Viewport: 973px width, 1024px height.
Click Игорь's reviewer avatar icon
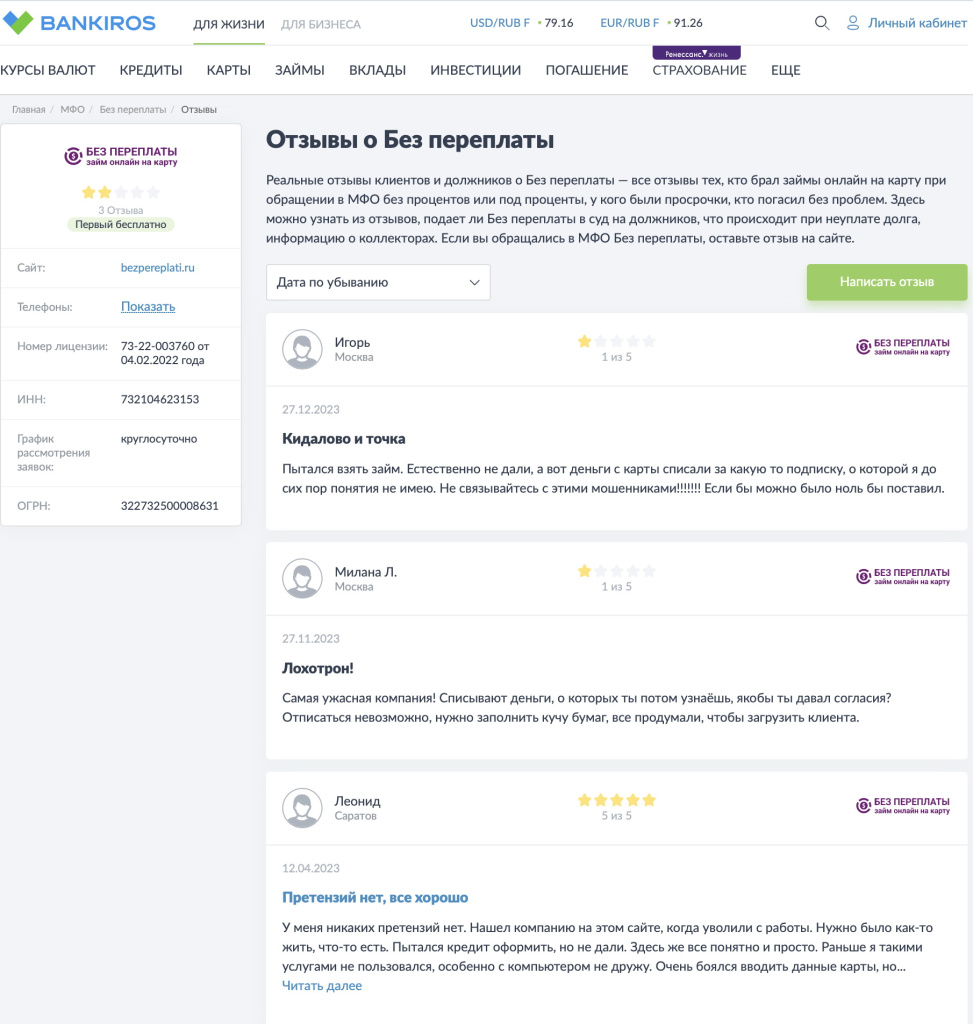click(x=301, y=349)
